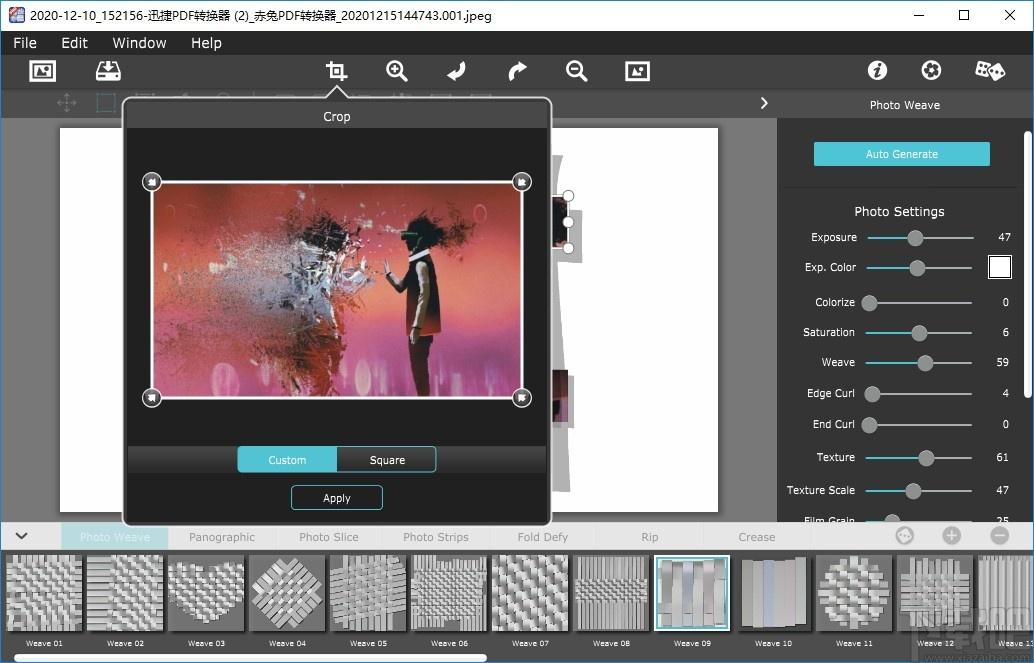This screenshot has width=1034, height=663.
Task: Click the bottom-right crop corner handle
Action: (x=522, y=398)
